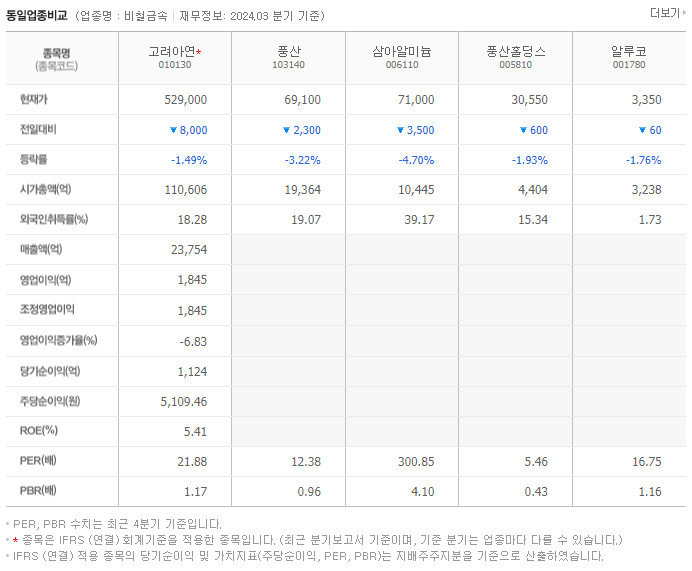The height and width of the screenshot is (571, 692).
Task: Select stock code 006110
Action: pos(402,65)
